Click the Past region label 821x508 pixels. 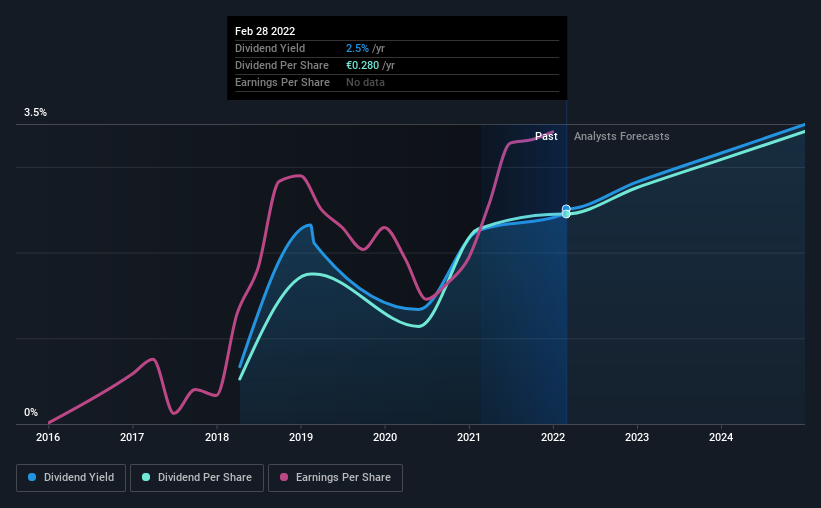546,136
